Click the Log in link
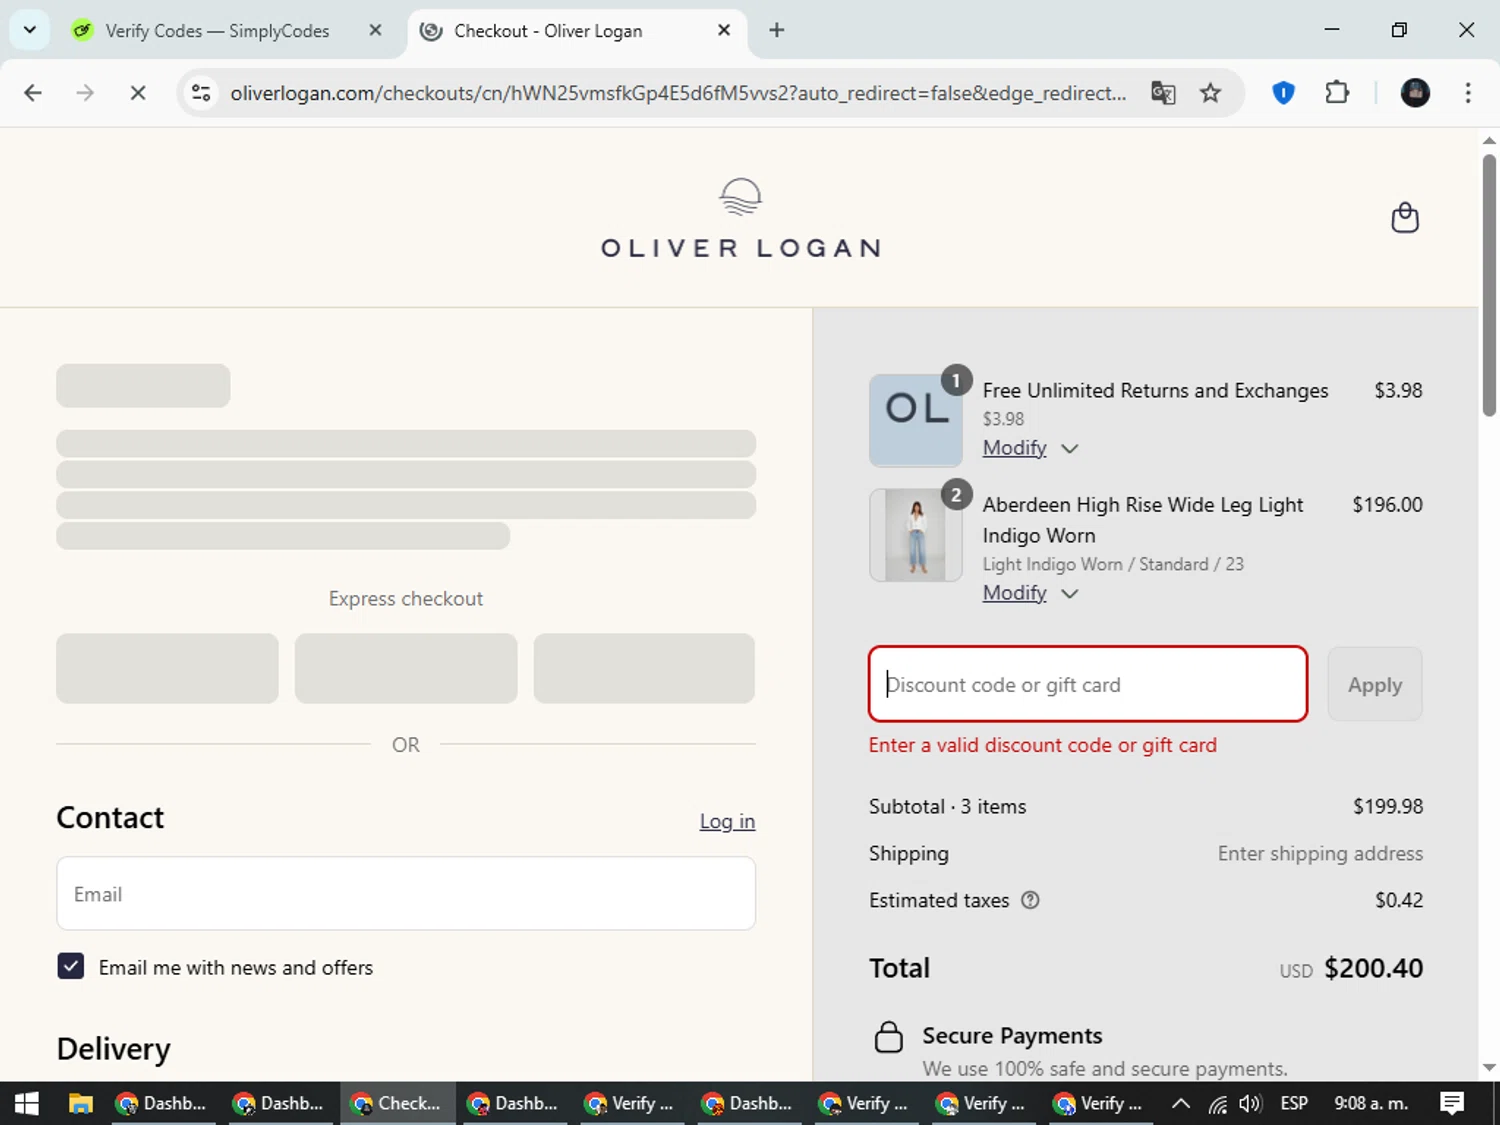1500x1125 pixels. pos(727,821)
